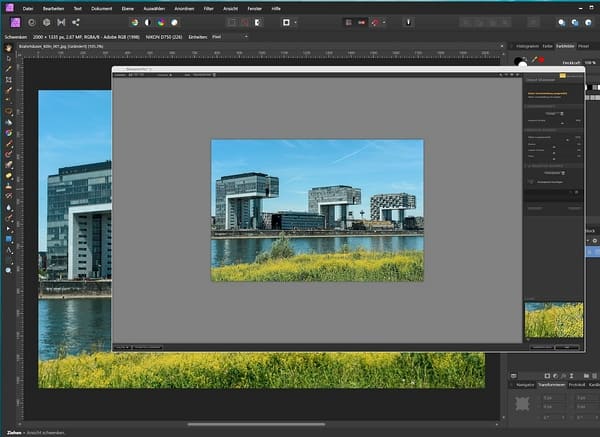
Task: Click the invert pixel selection icon
Action: point(258,23)
